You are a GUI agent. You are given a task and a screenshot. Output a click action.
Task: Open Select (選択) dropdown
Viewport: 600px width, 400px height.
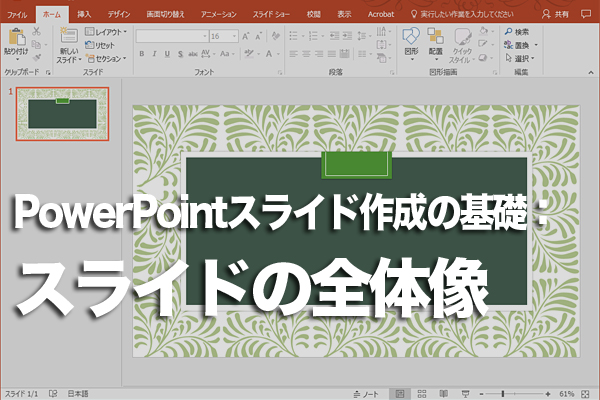tap(520, 59)
